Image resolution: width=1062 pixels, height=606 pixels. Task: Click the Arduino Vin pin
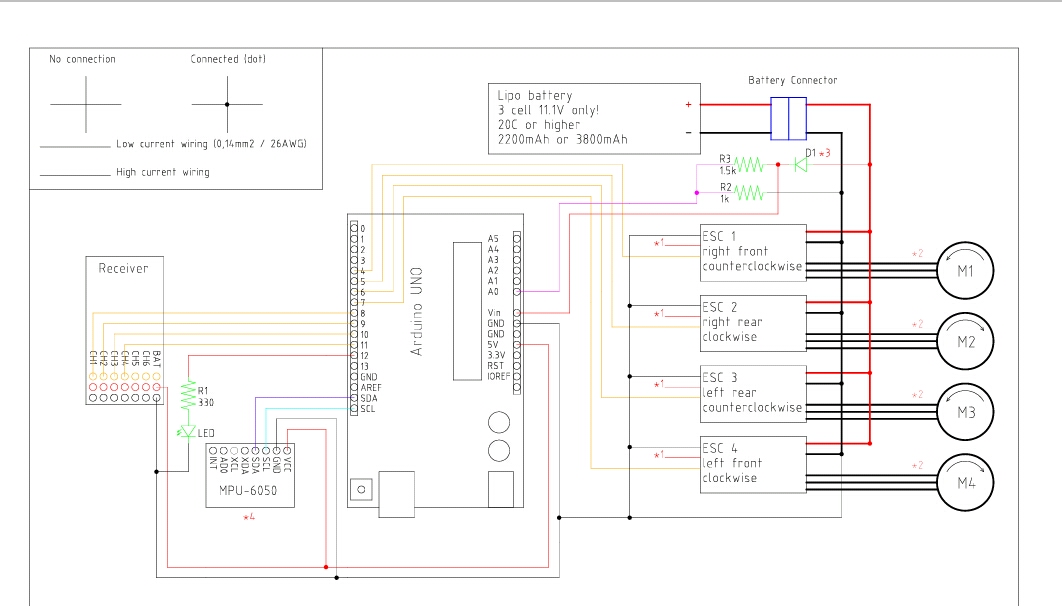[517, 313]
